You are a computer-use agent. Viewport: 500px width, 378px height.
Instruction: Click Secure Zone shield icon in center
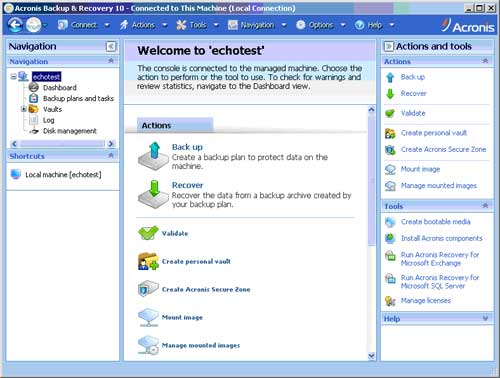(148, 289)
